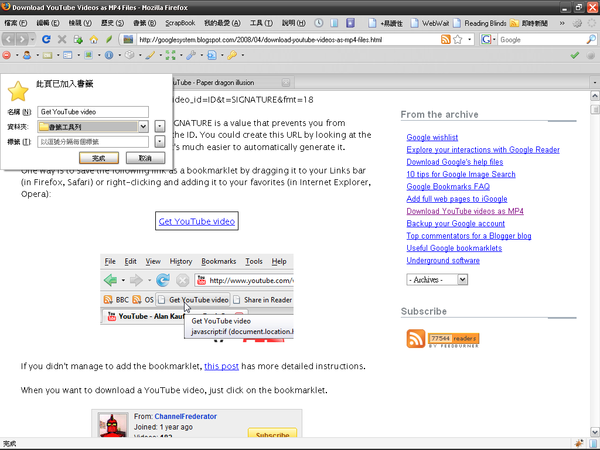Screen dimensions: 600x450
Task: Click the orange RSS feed icon in address bar
Action: [x=445, y=39]
